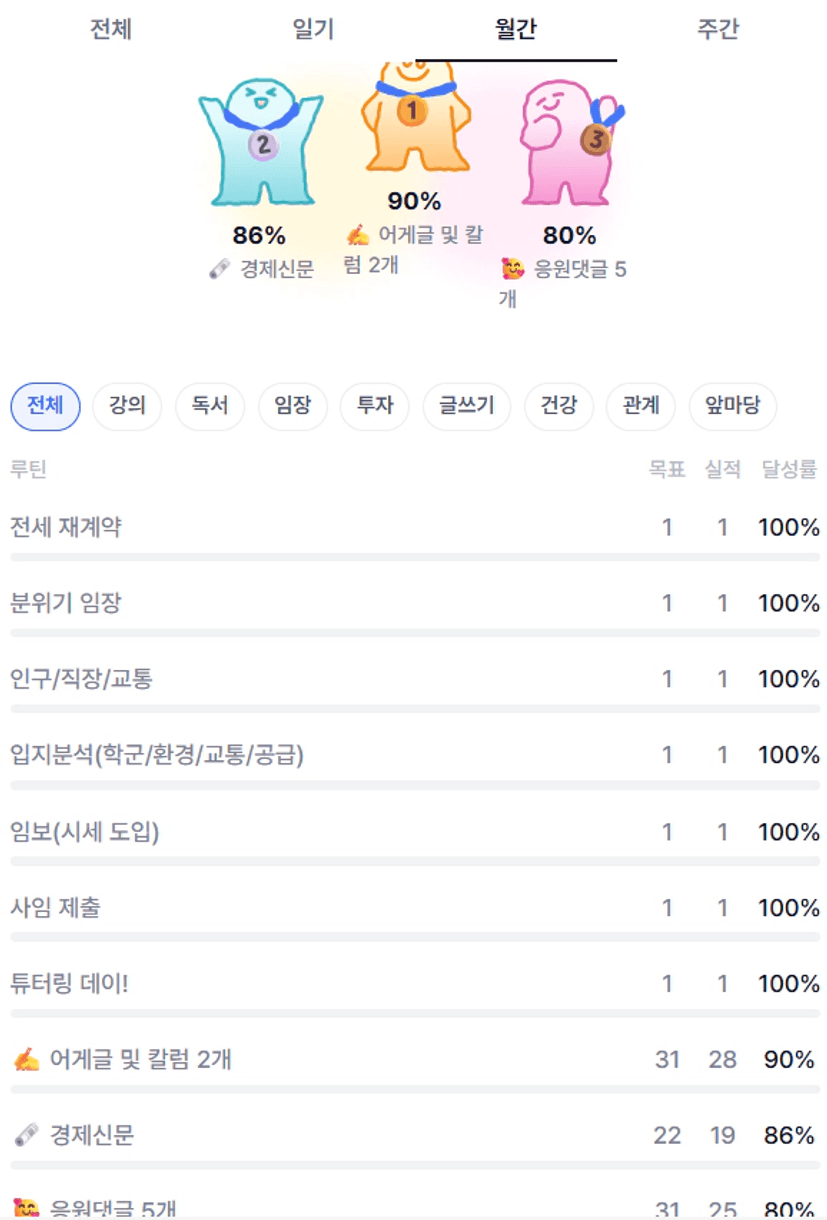Click the writing hand emoji beside 어게글 routine row
Screen dimensions: 827x1220
point(26,1059)
